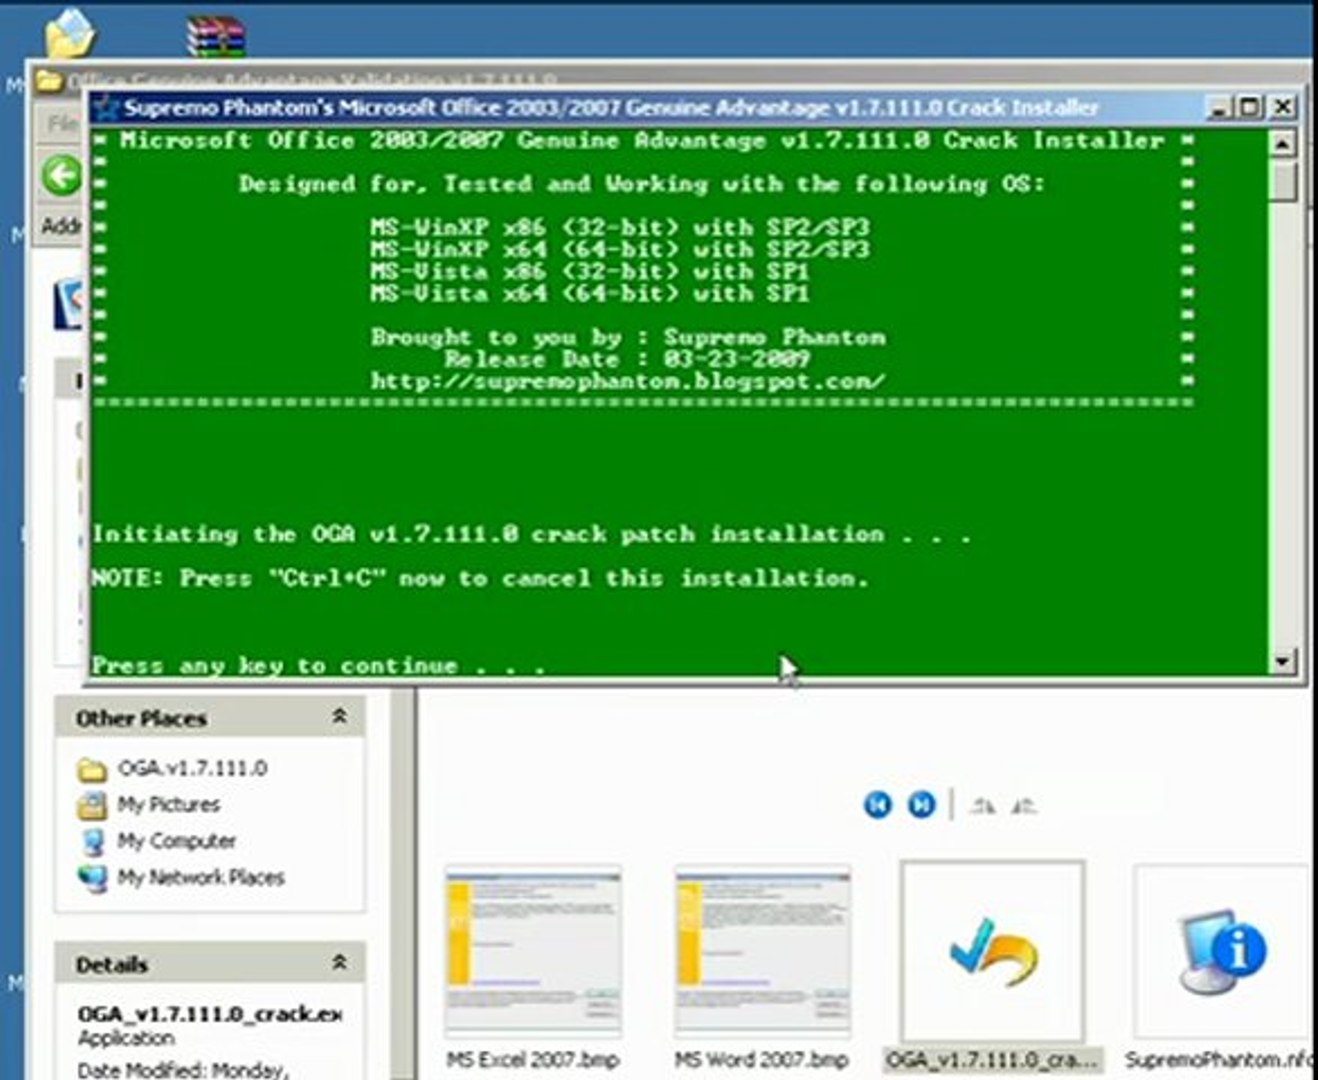The height and width of the screenshot is (1080, 1318).
Task: Click the "Initiating the OGA v1.7.111.0" line
Action: [x=531, y=534]
